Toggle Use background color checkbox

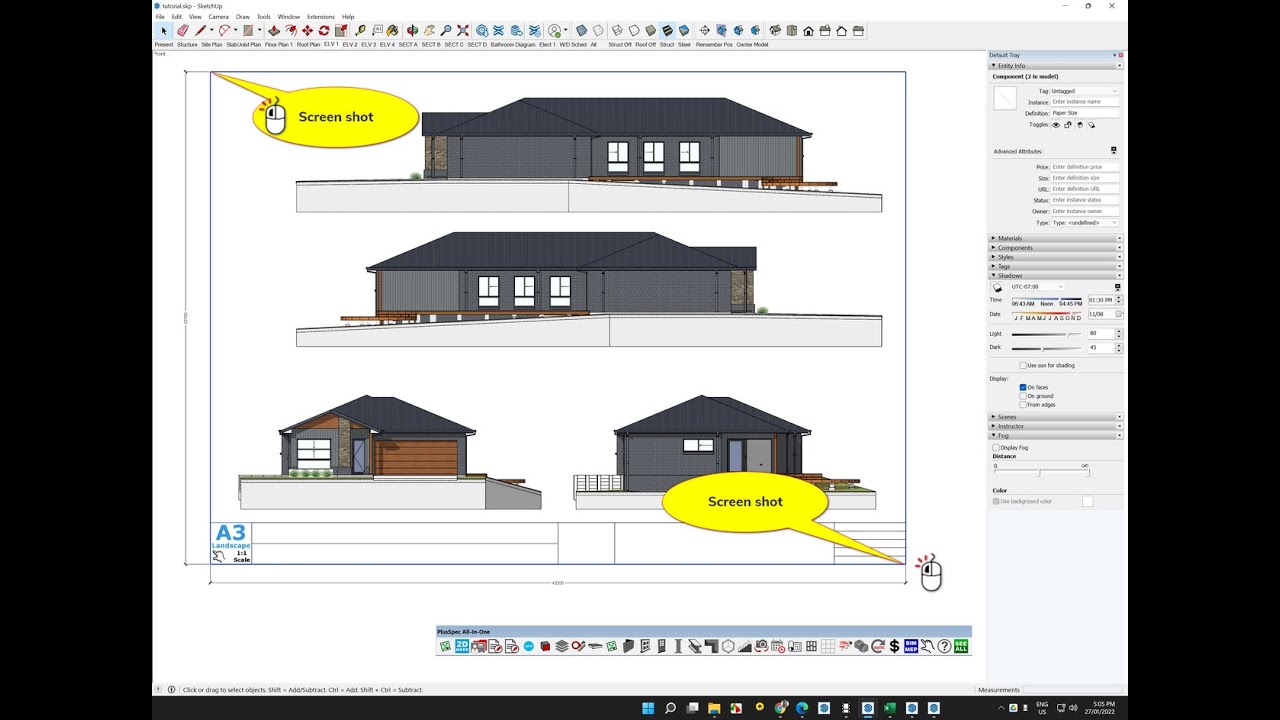[996, 501]
